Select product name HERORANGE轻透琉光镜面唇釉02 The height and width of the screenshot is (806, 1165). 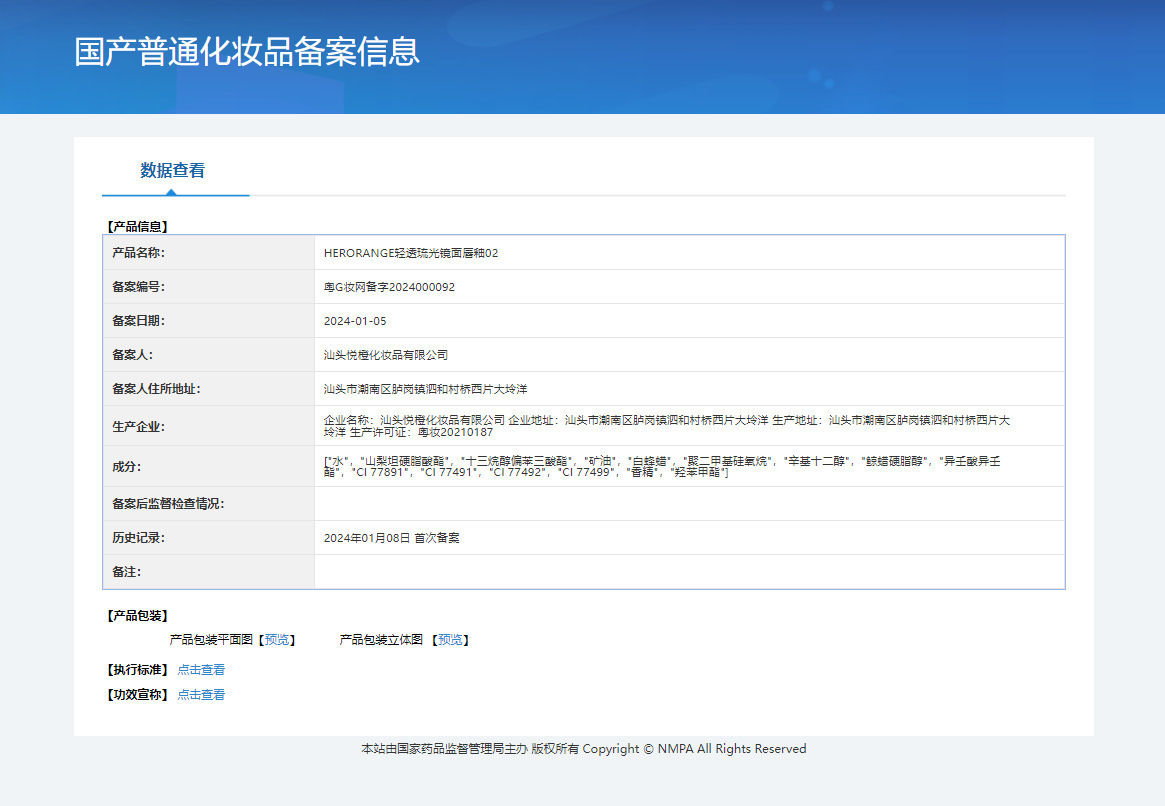pyautogui.click(x=411, y=253)
